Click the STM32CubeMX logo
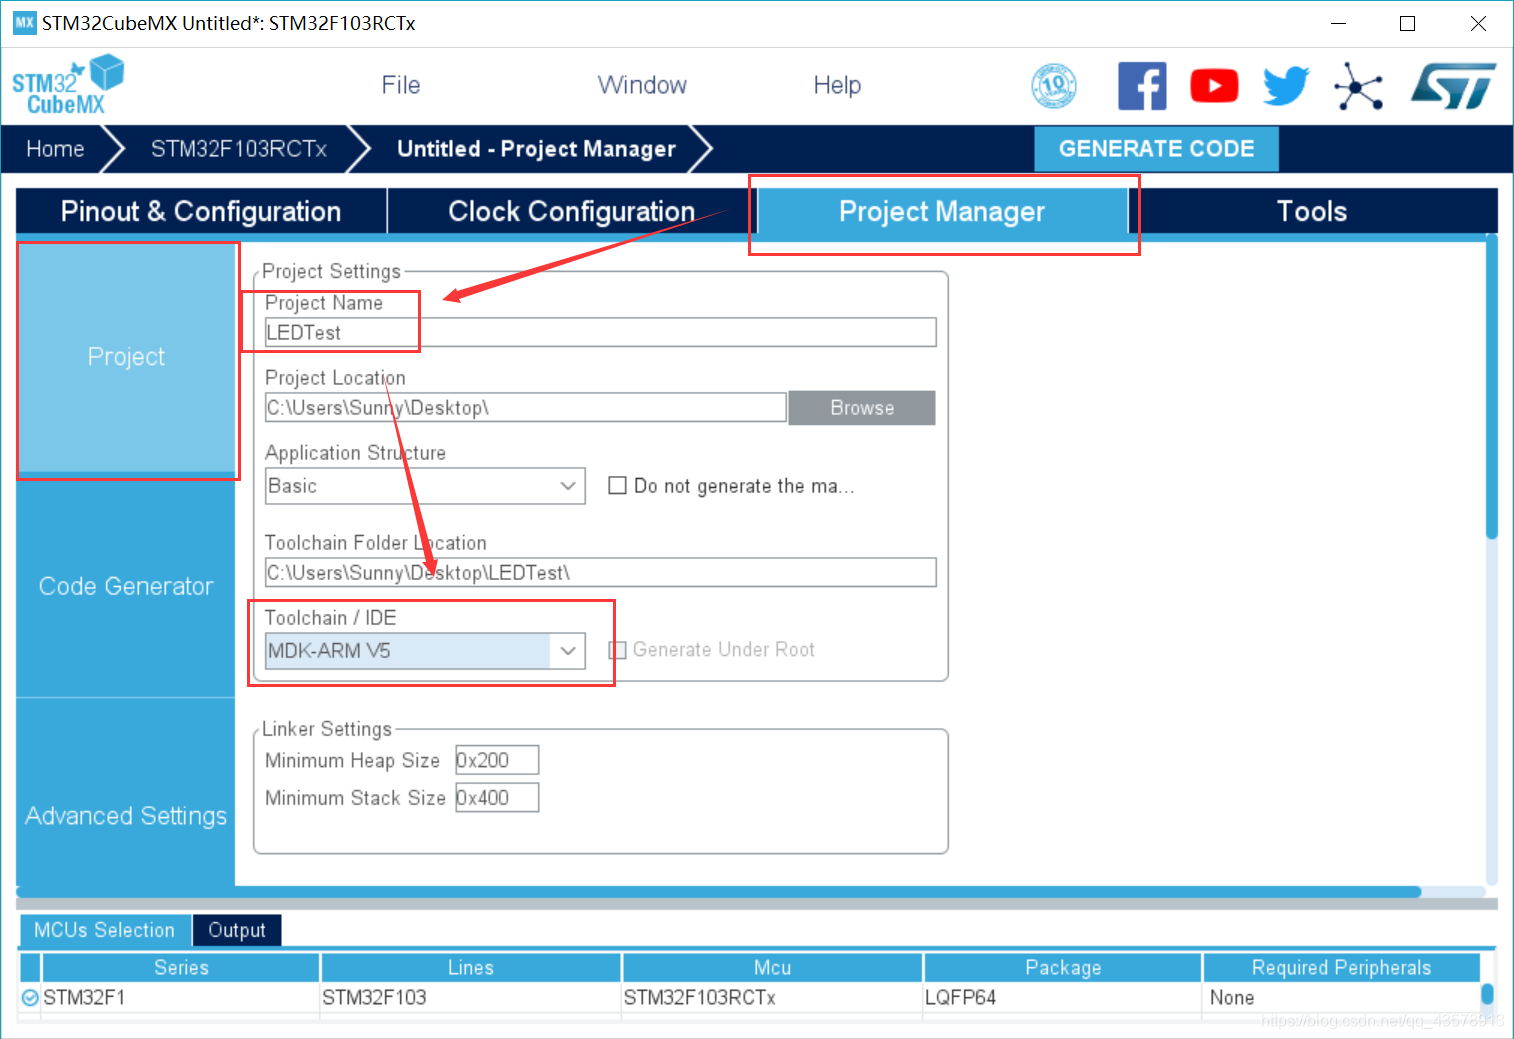 click(68, 85)
